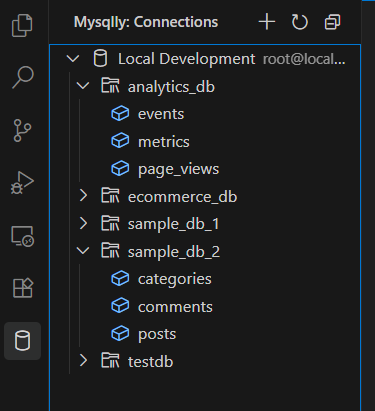Select the sample_db_1 database name
Screen dimensions: 375x411
(174, 224)
